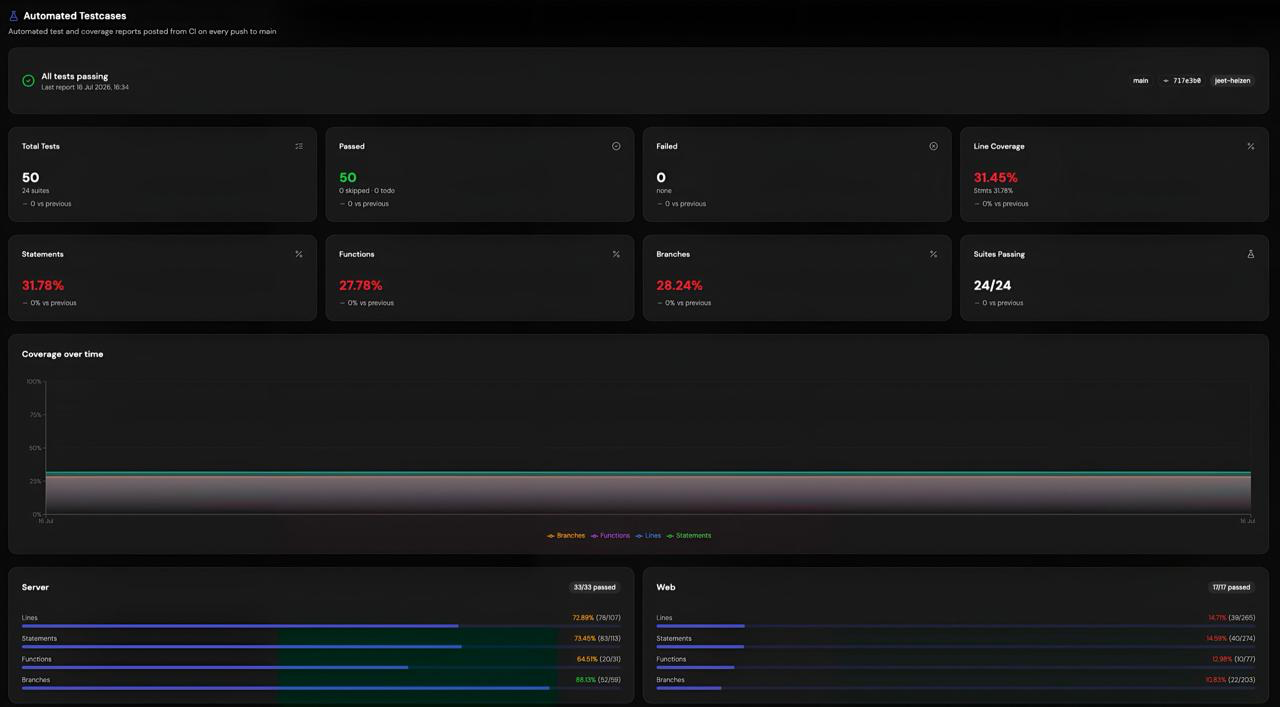Click Server Branches 88.13% (52/59) value
This screenshot has width=1280, height=707.
pyautogui.click(x=598, y=680)
